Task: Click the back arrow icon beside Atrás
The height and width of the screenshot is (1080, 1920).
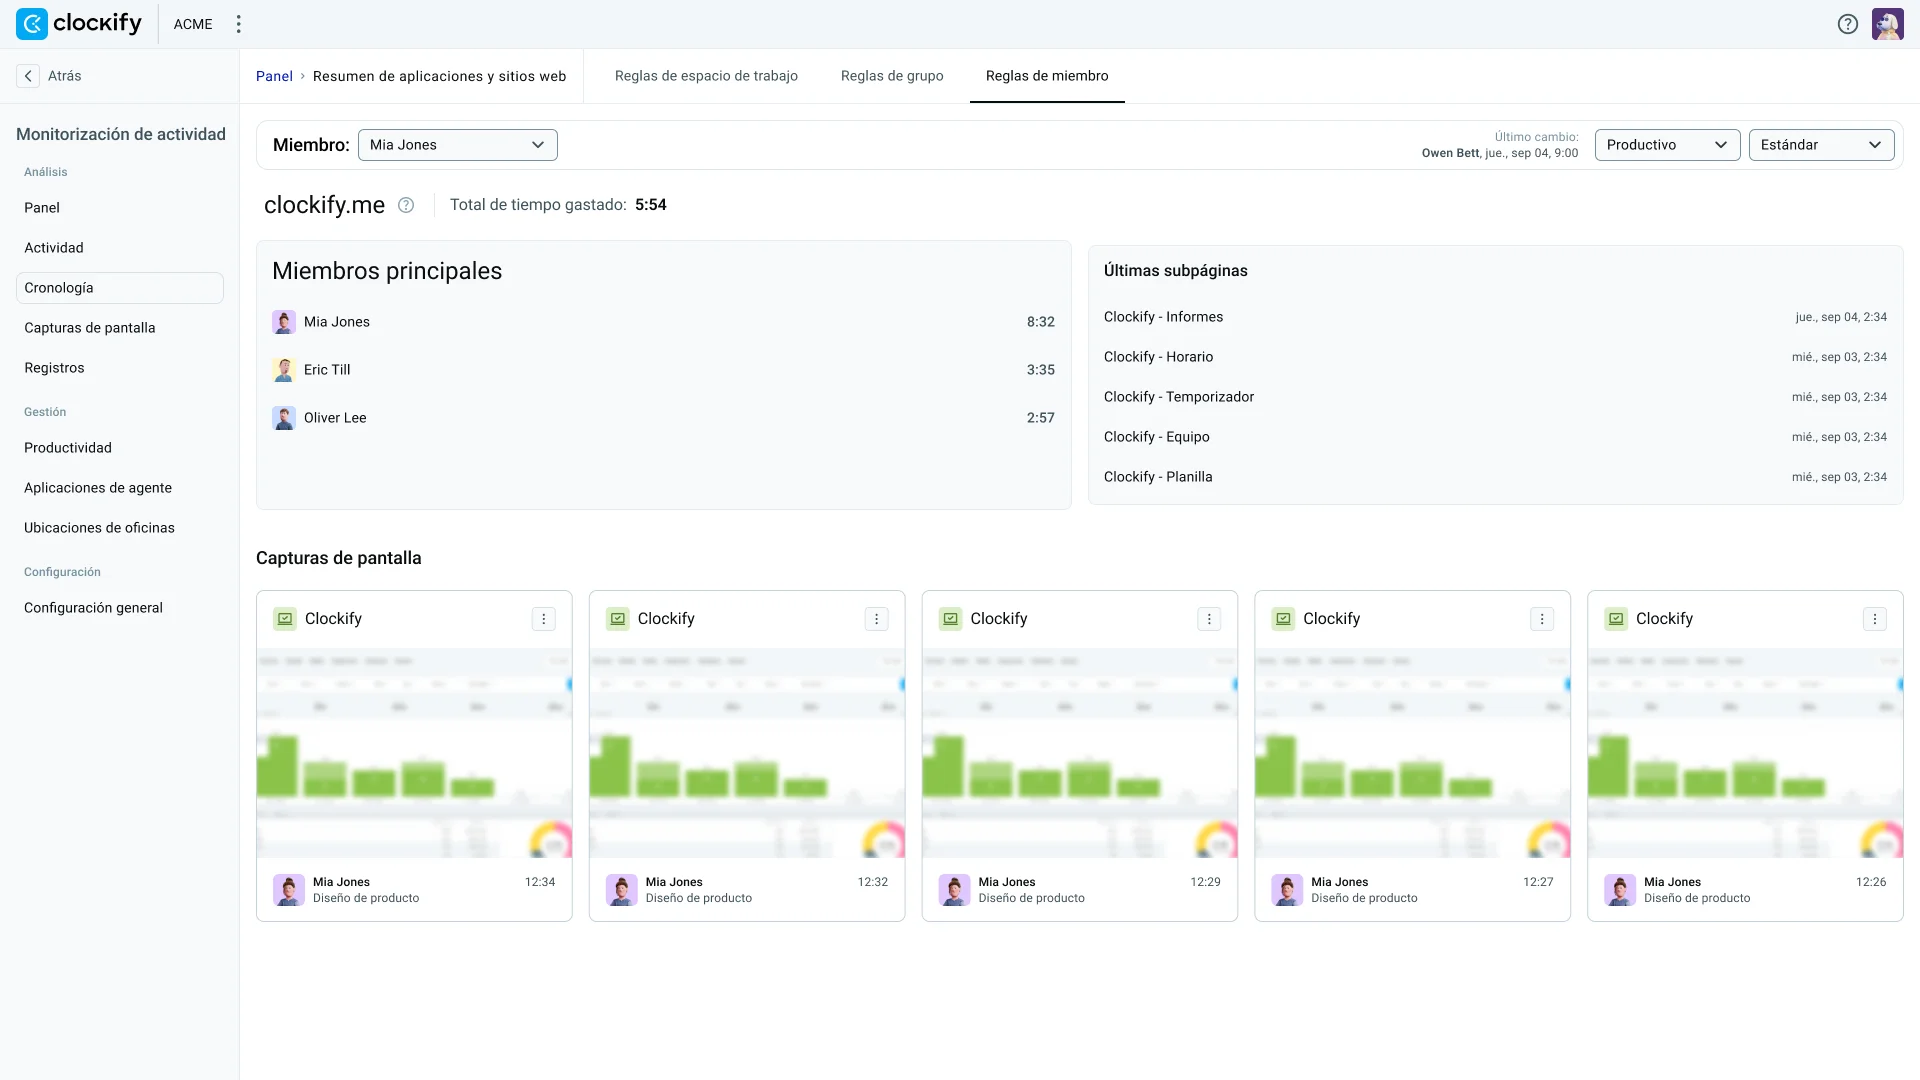Action: click(x=28, y=76)
